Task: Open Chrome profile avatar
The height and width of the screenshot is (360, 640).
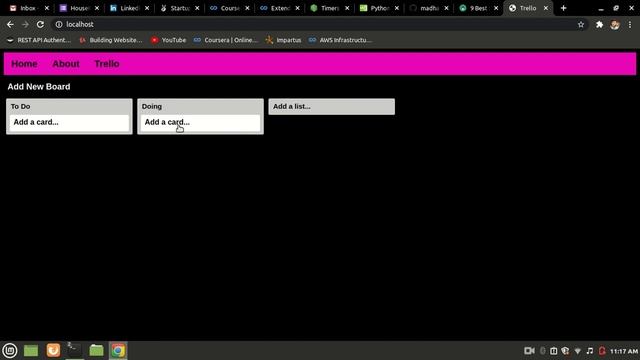Action: click(x=615, y=24)
